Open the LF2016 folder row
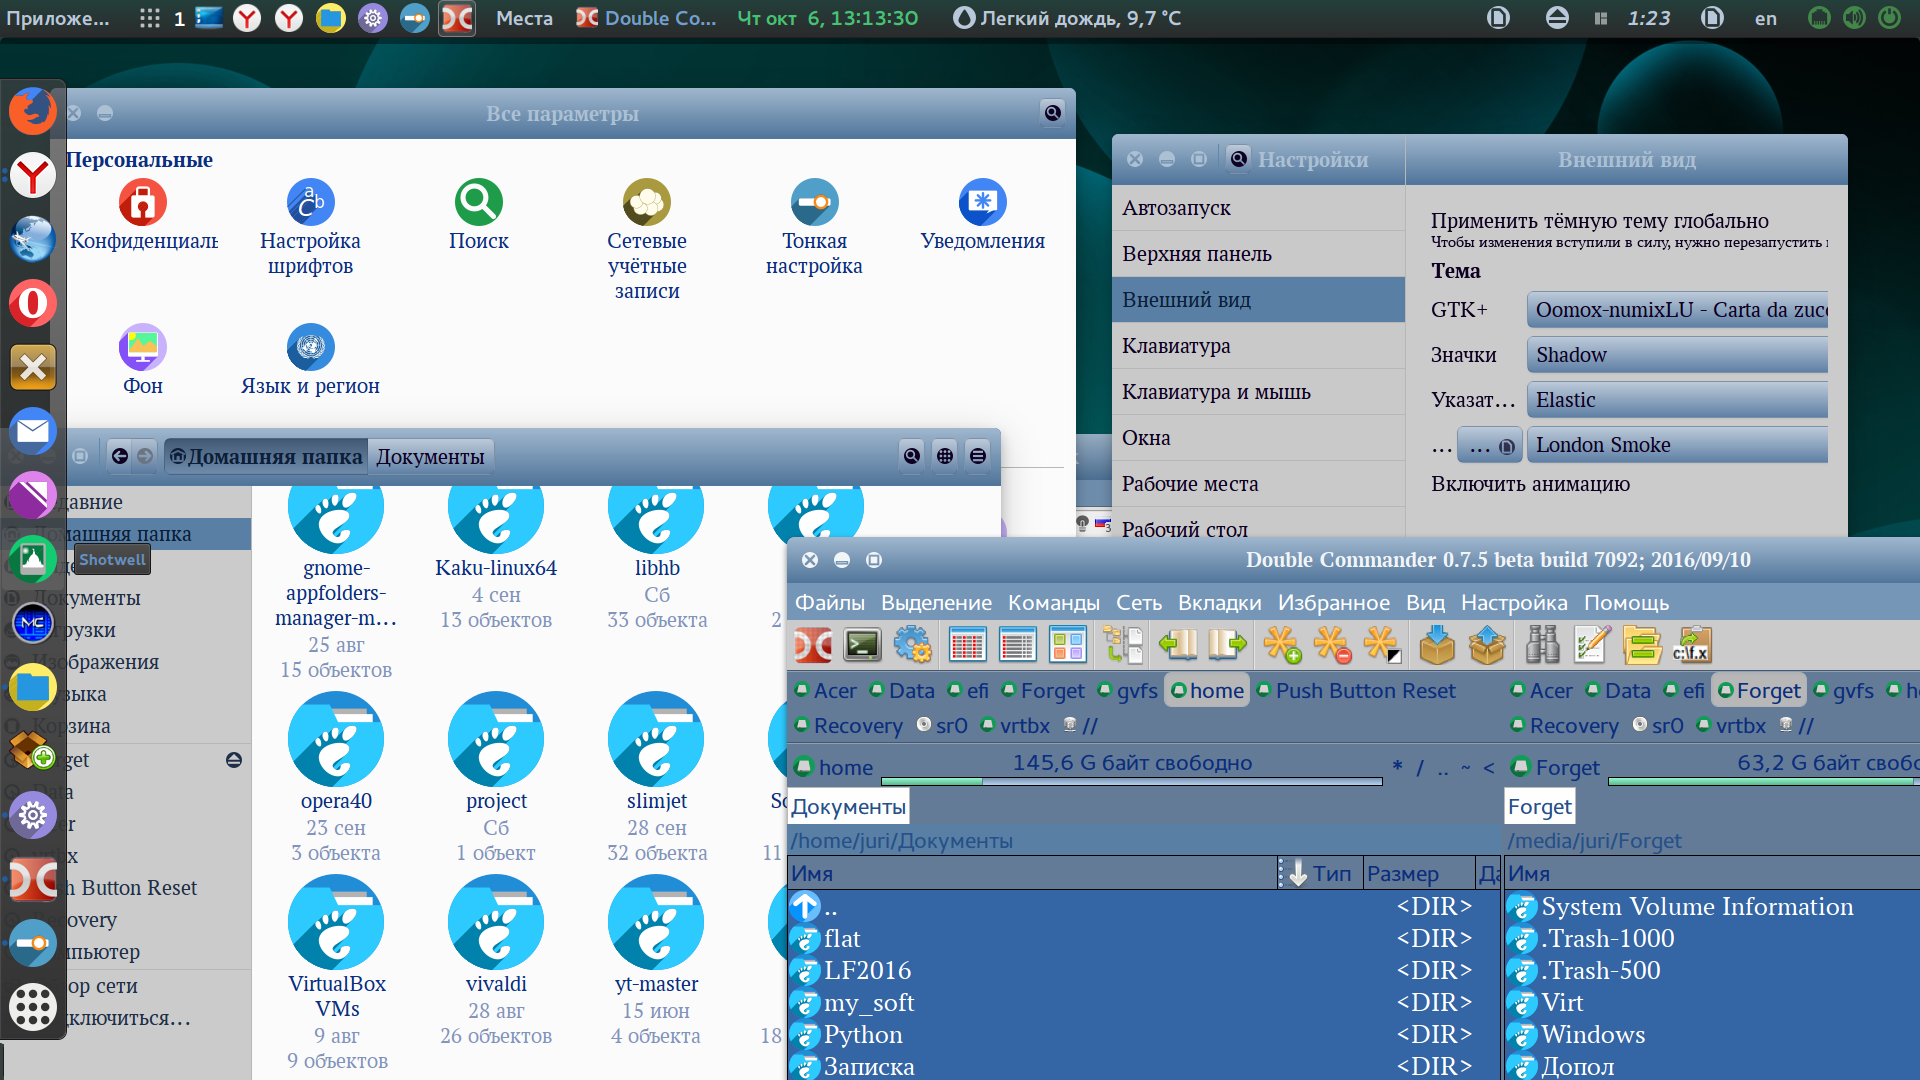 (x=867, y=971)
